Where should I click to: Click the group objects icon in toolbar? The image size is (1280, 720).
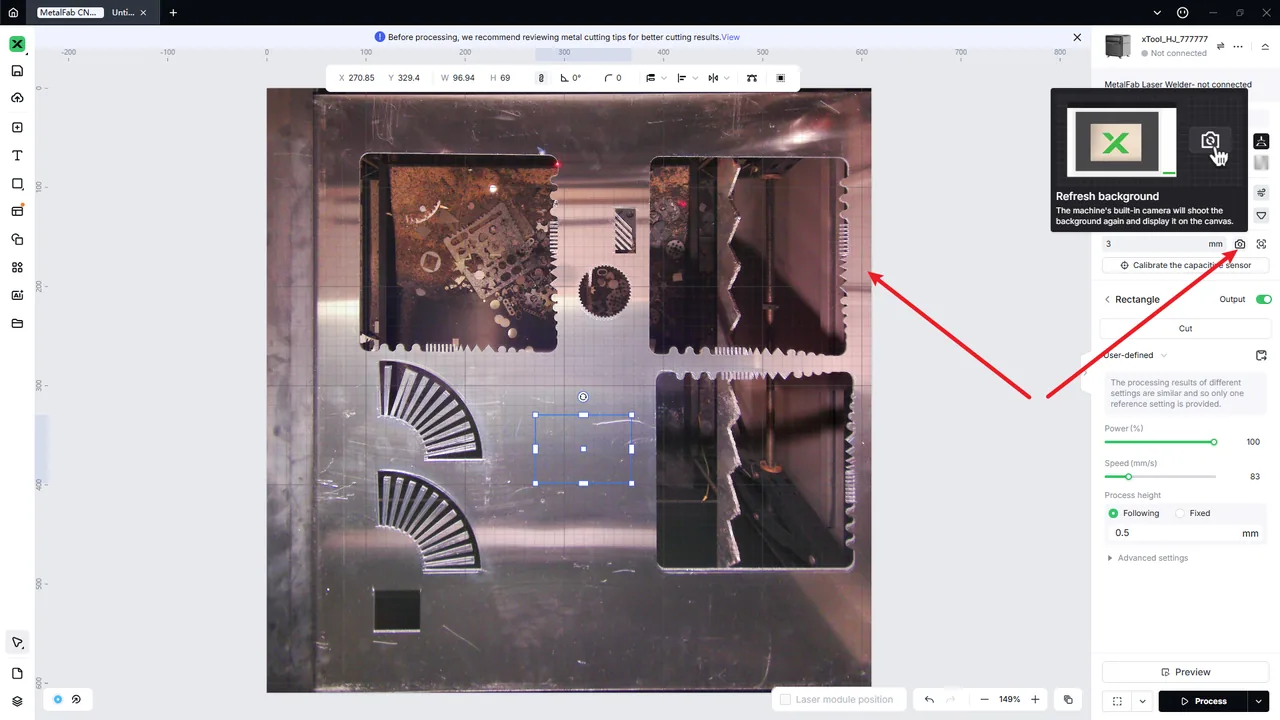(781, 78)
